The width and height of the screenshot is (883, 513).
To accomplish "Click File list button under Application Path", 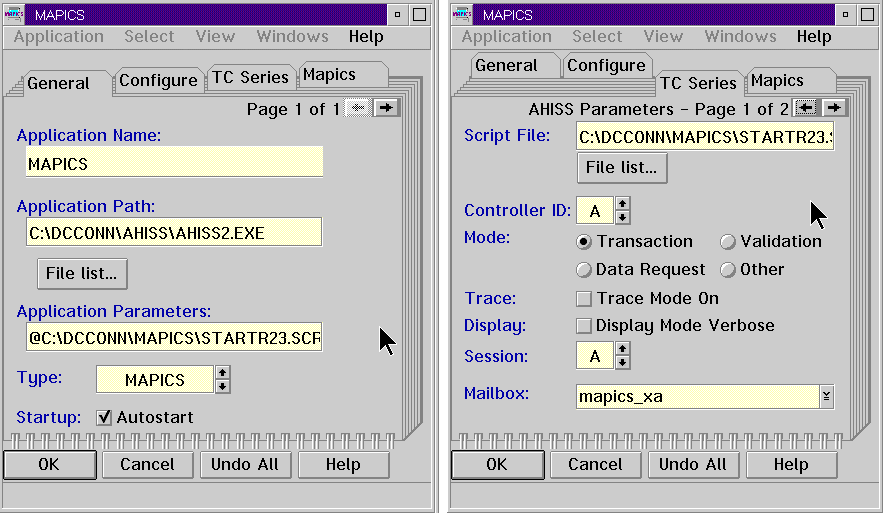I will (x=82, y=274).
